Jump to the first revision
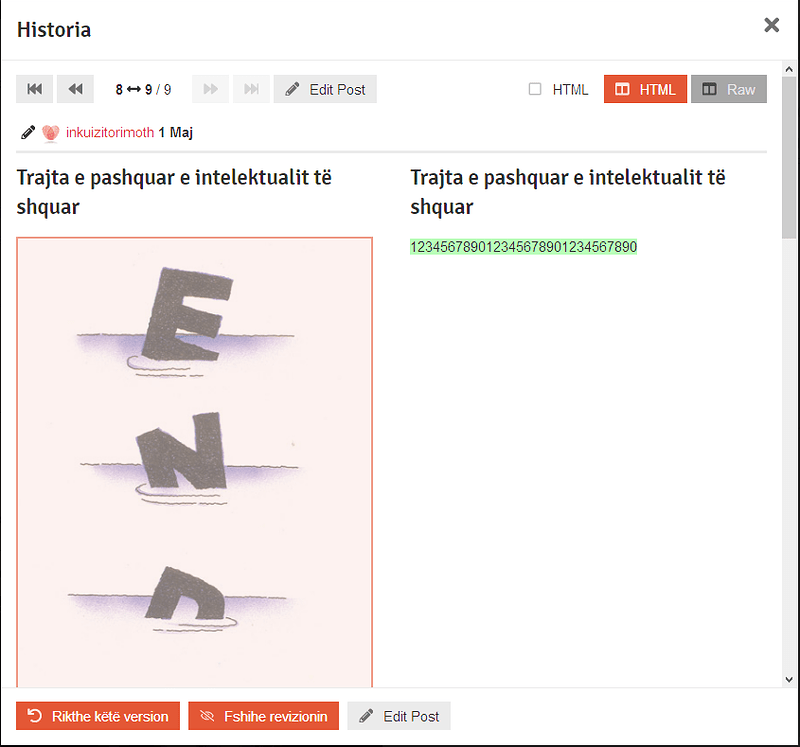Image resolution: width=800 pixels, height=747 pixels. (34, 89)
